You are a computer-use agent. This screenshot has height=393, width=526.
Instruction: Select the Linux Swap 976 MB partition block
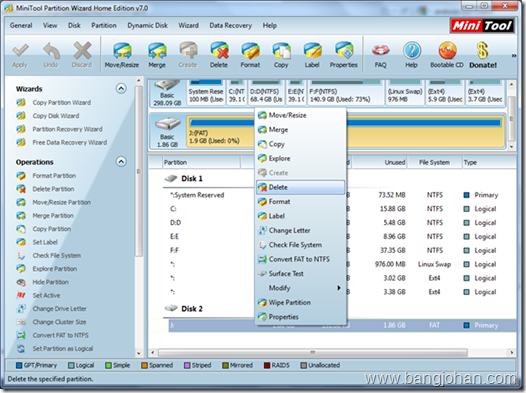[x=405, y=93]
